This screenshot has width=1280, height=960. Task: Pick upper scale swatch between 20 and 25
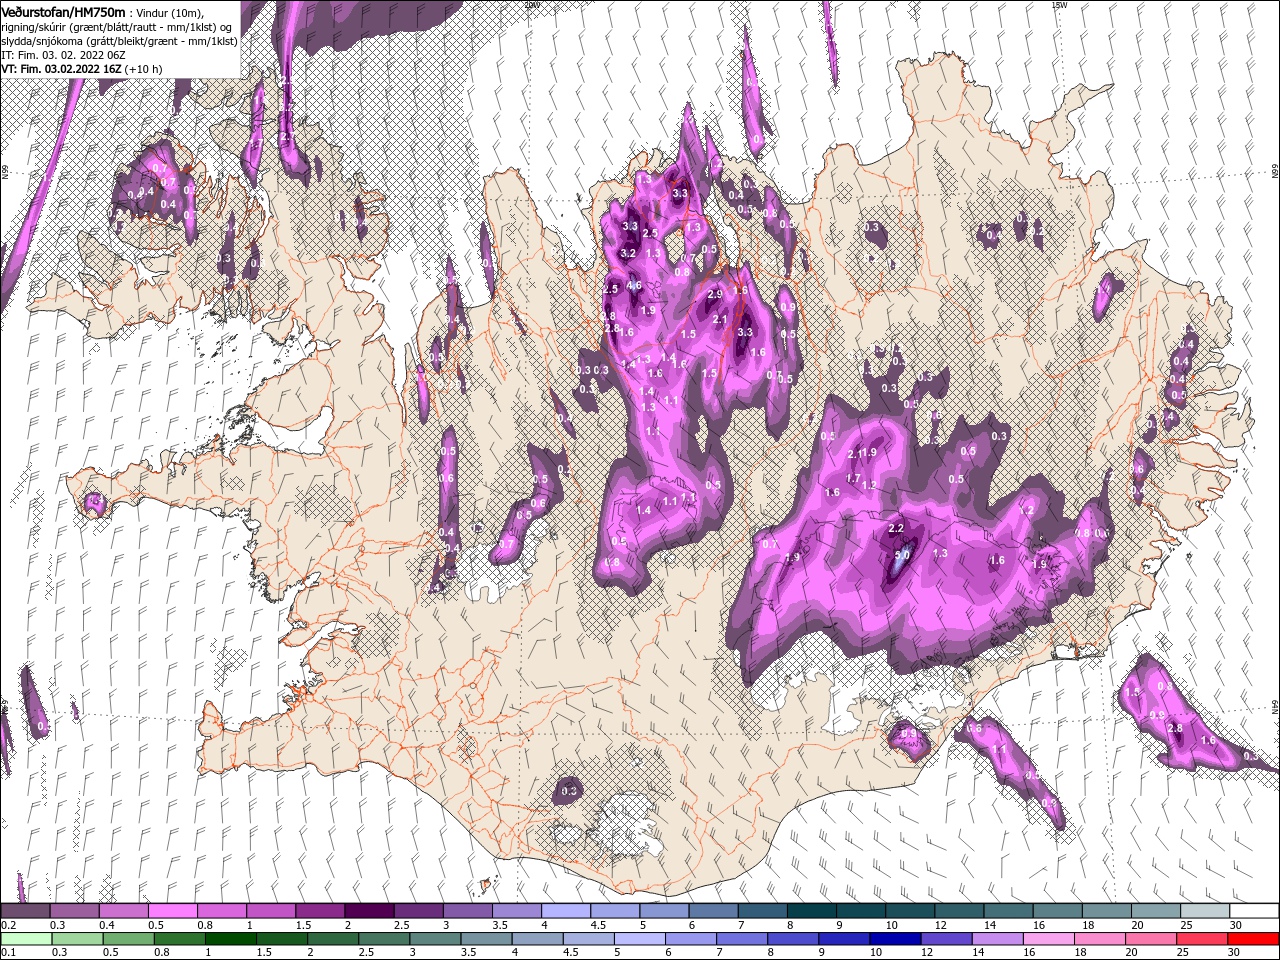pos(1155,911)
